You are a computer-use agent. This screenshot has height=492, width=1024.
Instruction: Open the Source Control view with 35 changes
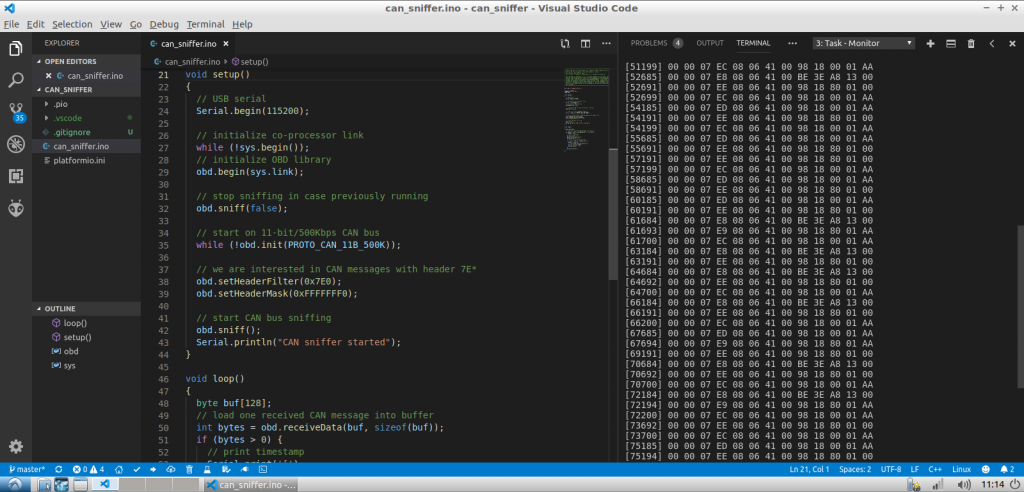click(16, 112)
